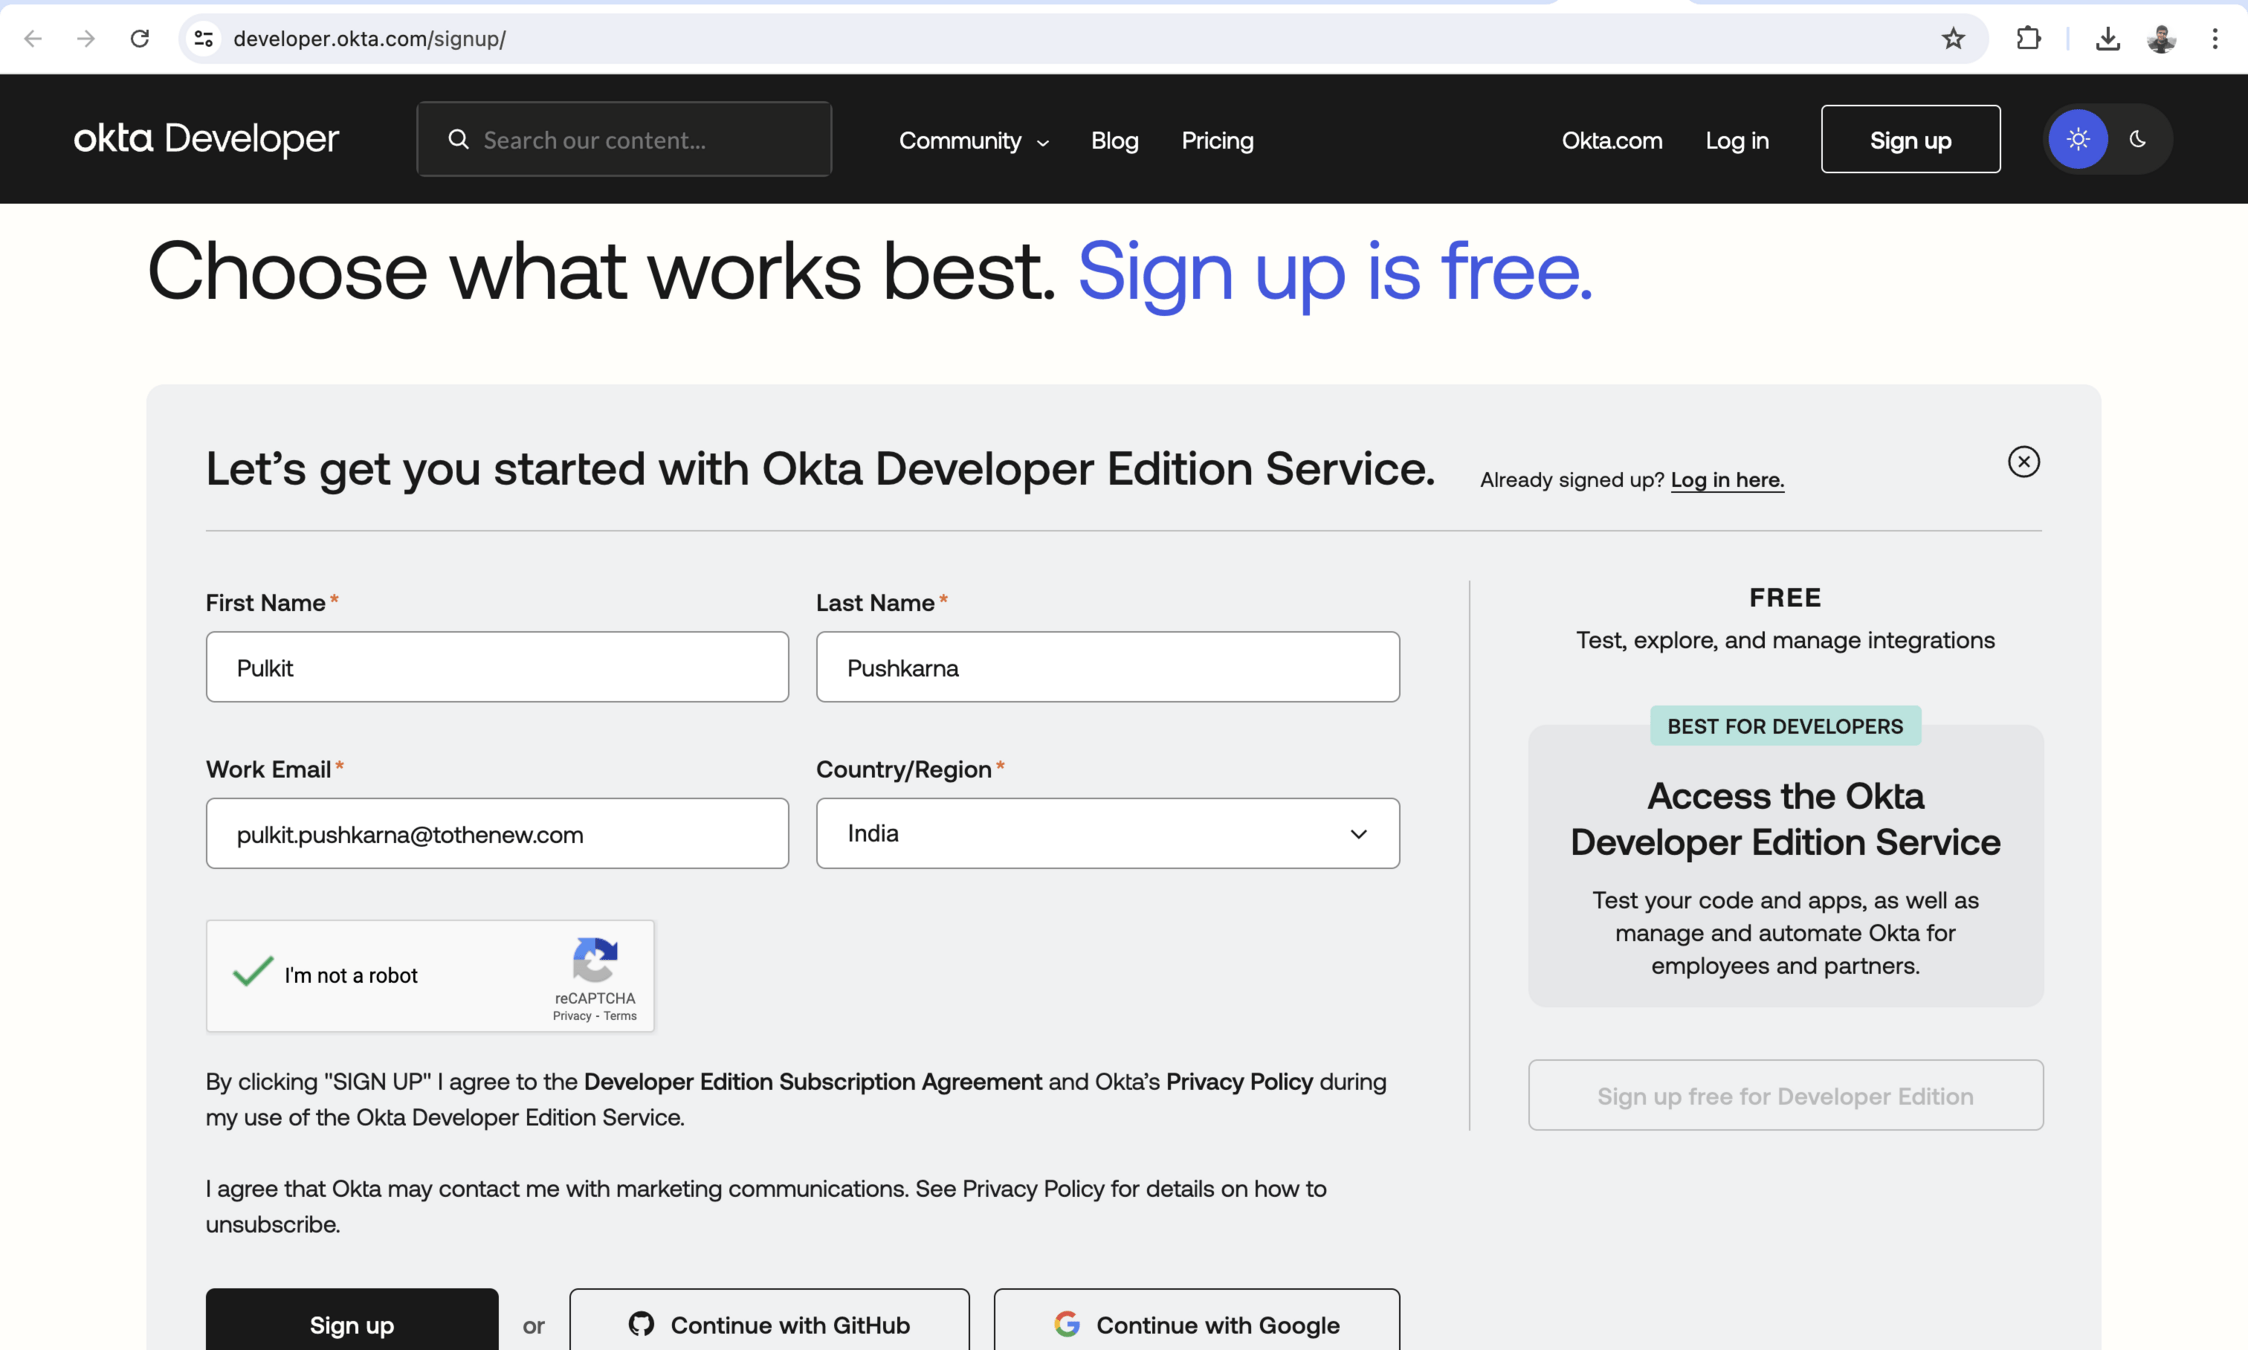Open the Country/Region dropdown
The width and height of the screenshot is (2248, 1350).
click(1107, 833)
